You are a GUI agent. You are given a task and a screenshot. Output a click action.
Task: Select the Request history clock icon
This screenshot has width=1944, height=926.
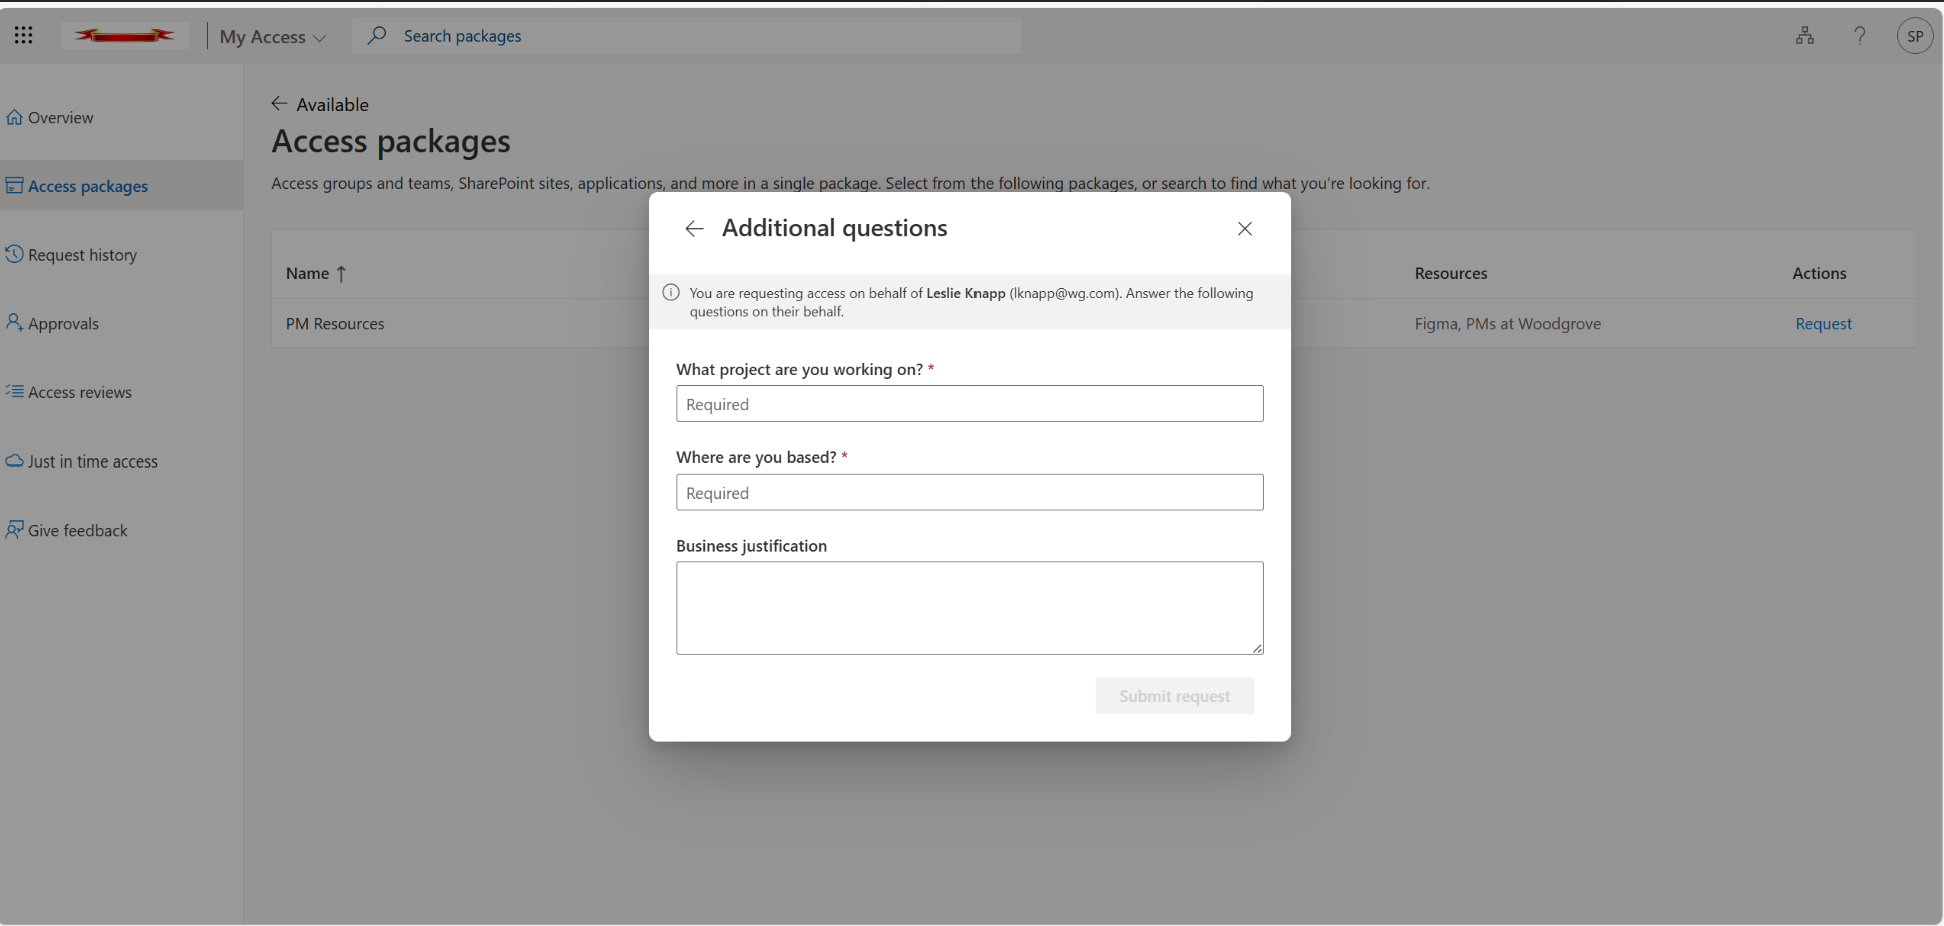click(14, 254)
